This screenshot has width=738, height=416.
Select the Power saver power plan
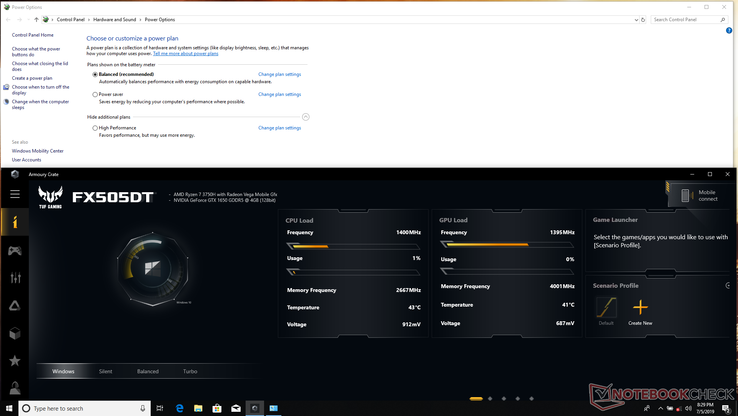[x=95, y=95]
